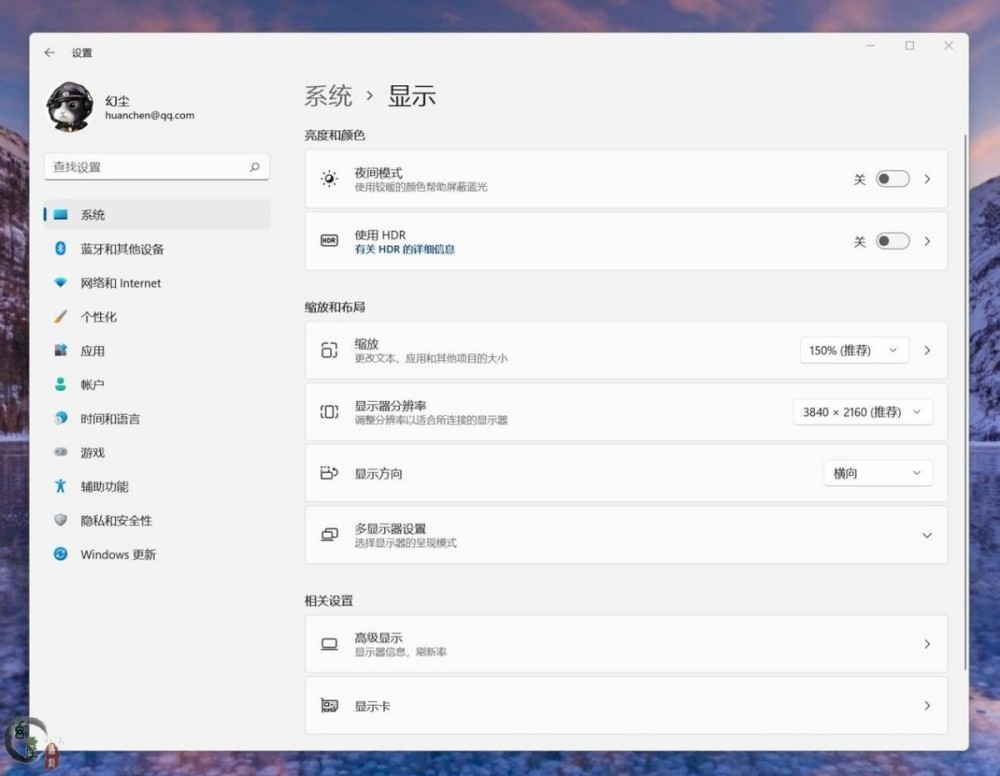This screenshot has width=1000, height=776.
Task: Click the search magnifier icon
Action: [254, 167]
